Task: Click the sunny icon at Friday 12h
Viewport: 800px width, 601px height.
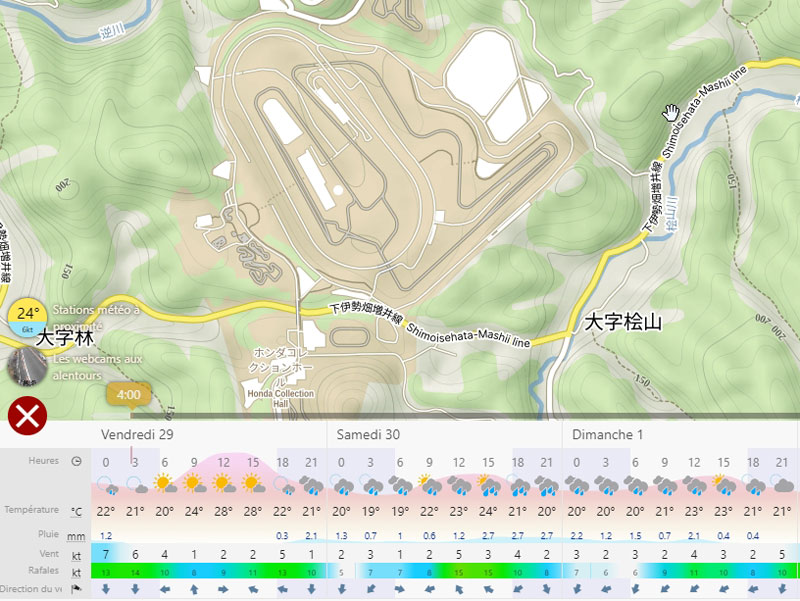Action: click(224, 485)
